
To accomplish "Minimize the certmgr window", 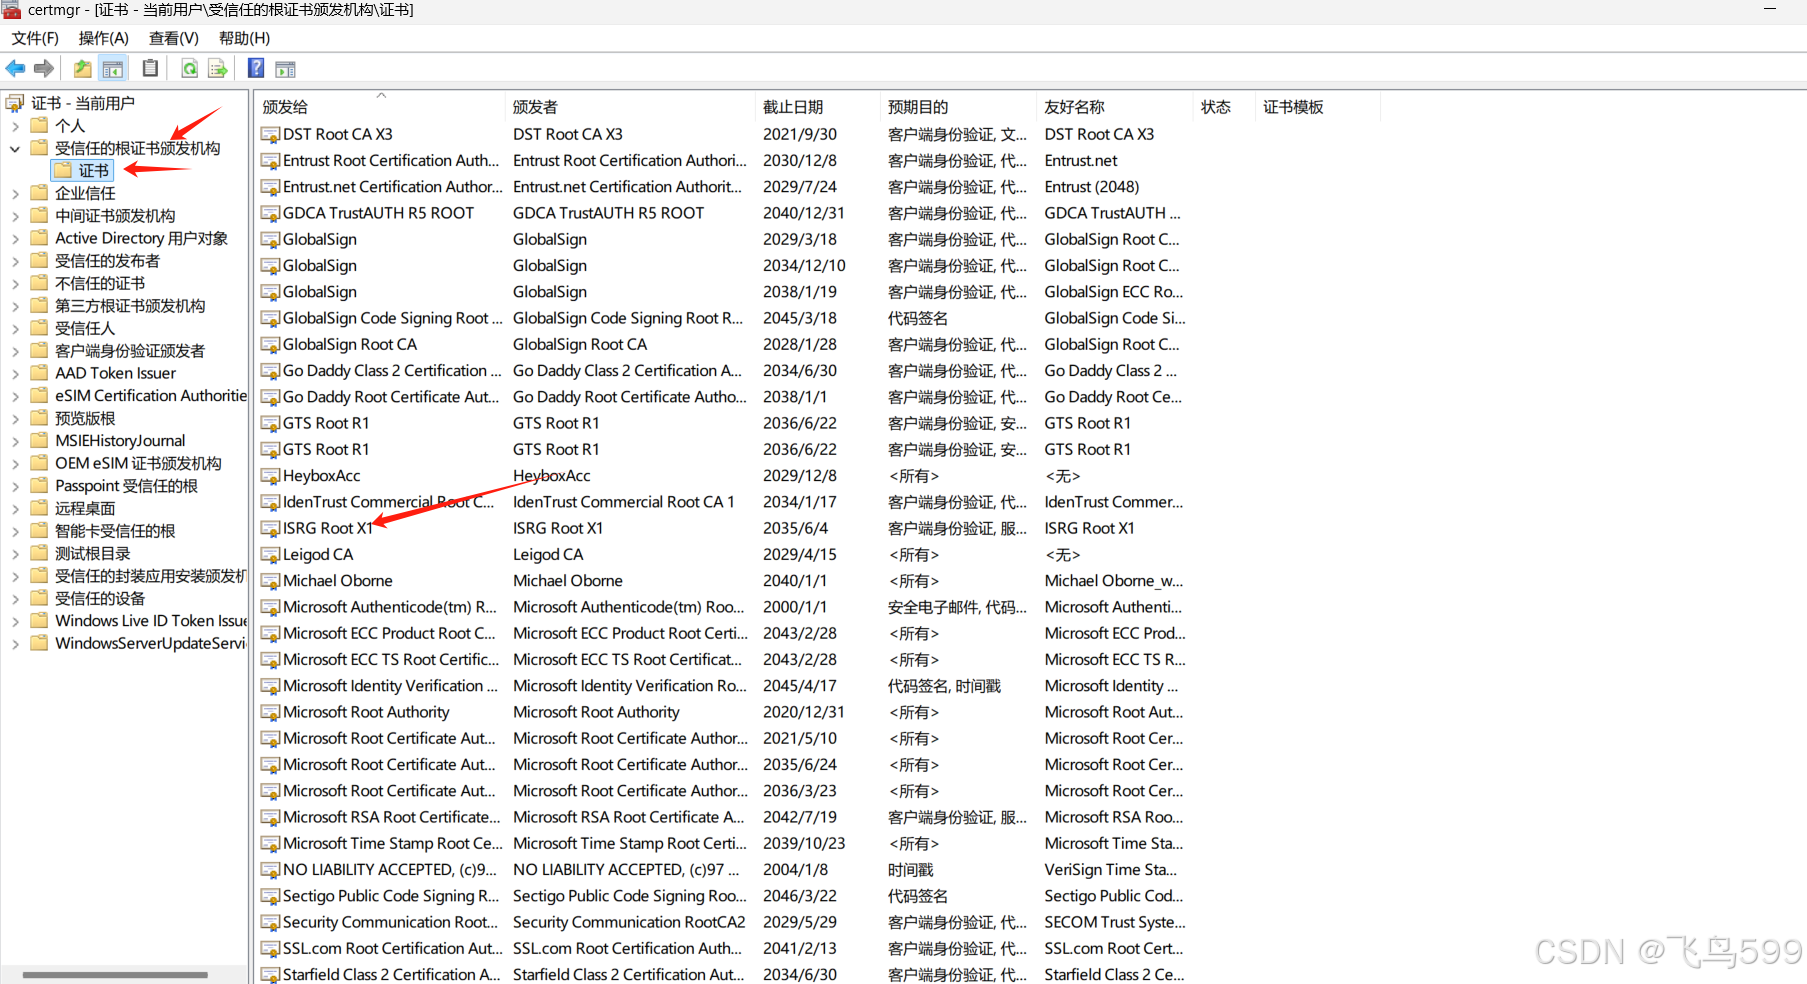I will tap(1769, 10).
